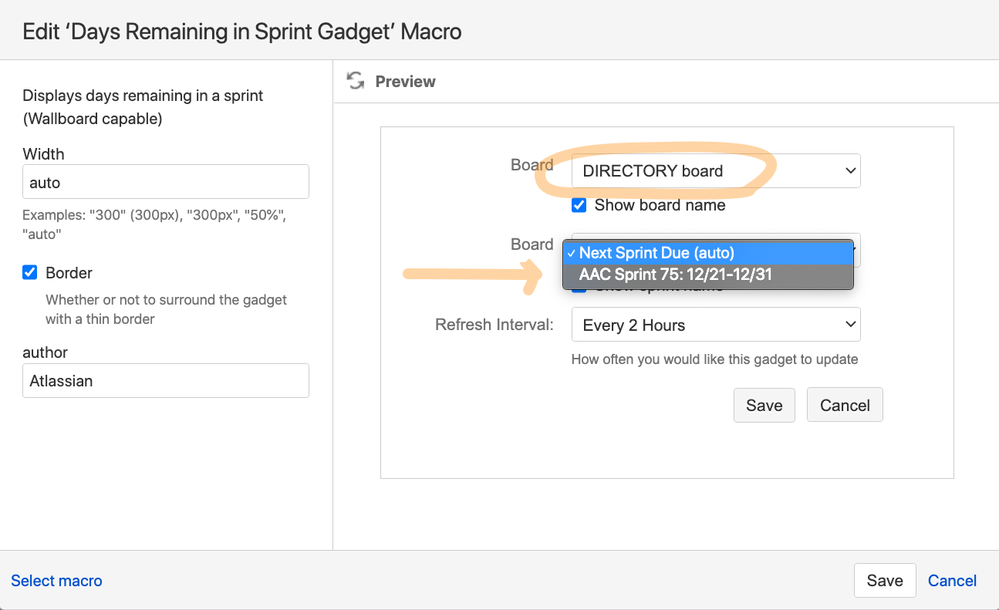Toggle the Show board name checkbox
This screenshot has height=610, width=999.
pyautogui.click(x=579, y=205)
